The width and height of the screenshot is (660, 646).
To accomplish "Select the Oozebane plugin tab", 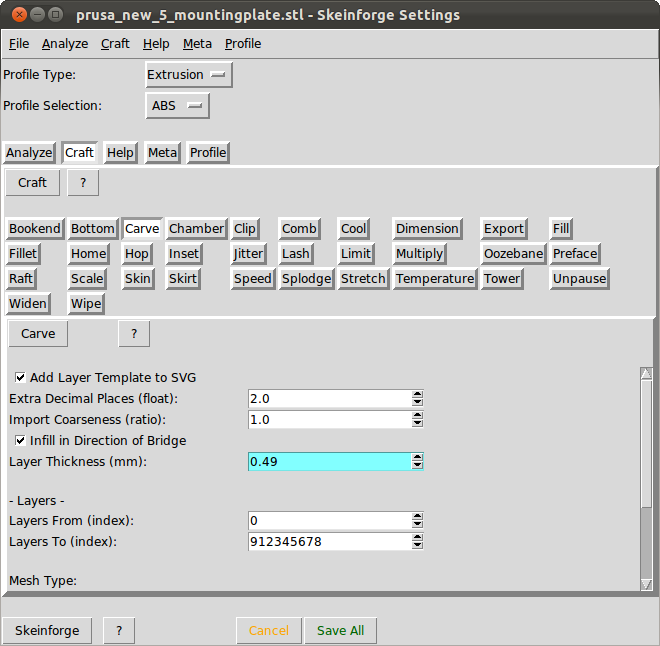I will (x=513, y=254).
